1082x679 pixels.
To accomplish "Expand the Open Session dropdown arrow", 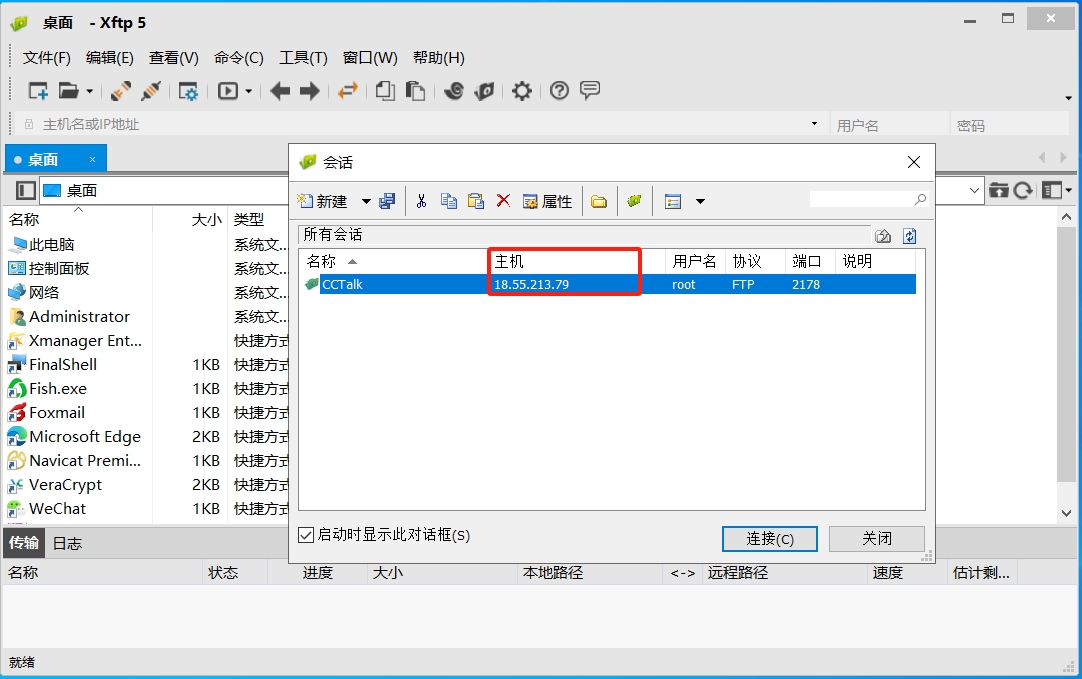I will pyautogui.click(x=90, y=91).
